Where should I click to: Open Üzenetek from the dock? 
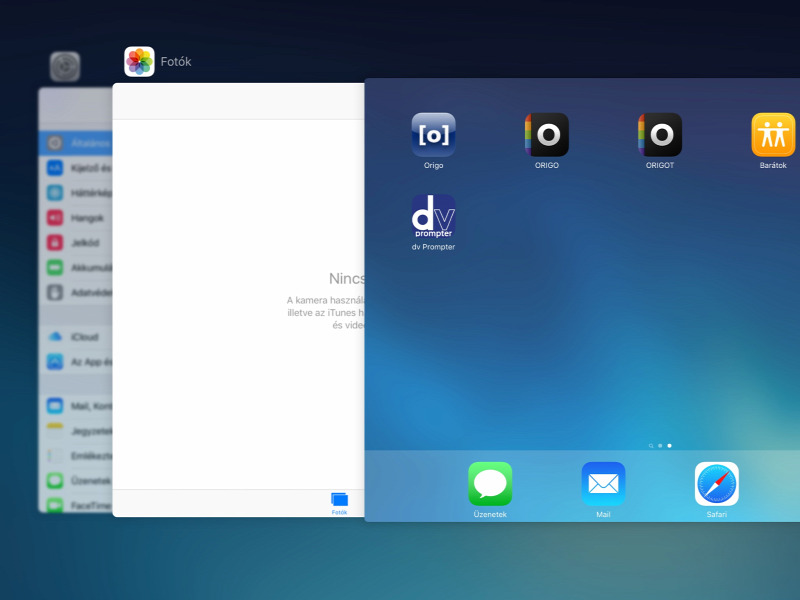point(490,484)
